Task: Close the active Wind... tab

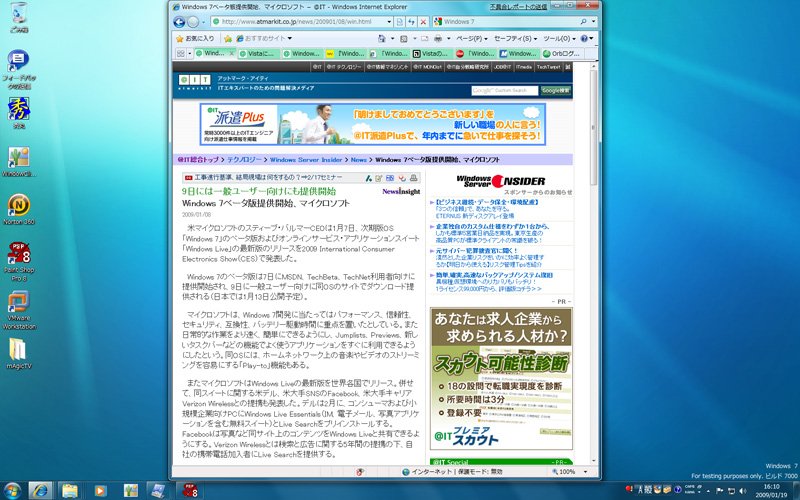Action: [231, 53]
